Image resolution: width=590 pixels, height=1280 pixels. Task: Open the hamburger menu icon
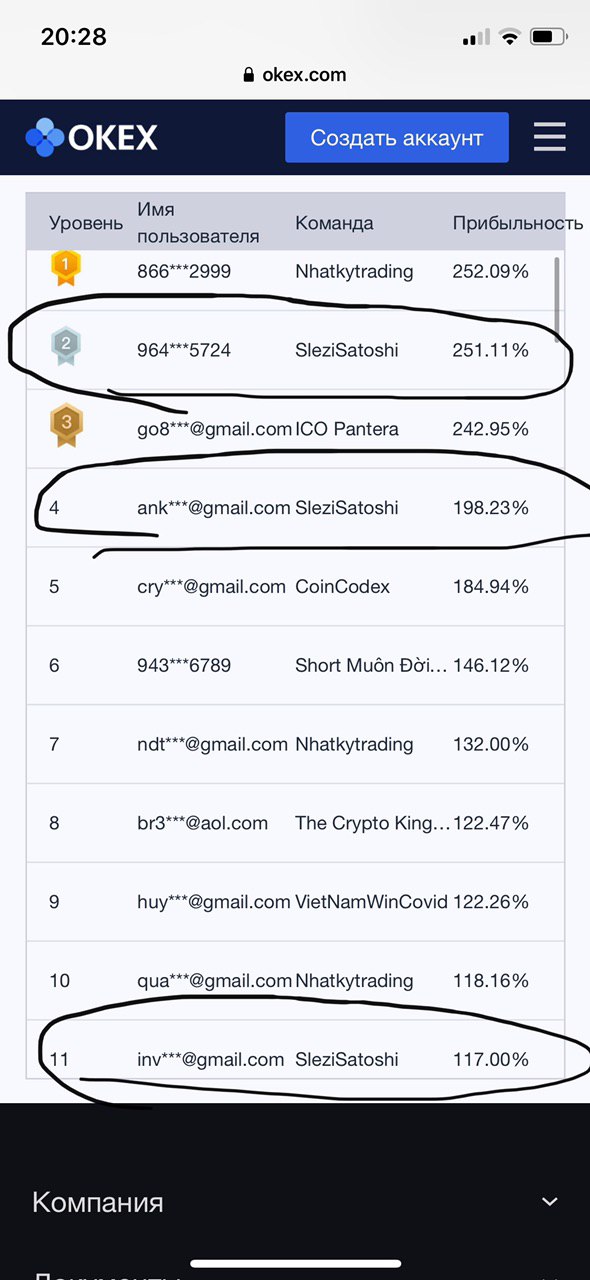pyautogui.click(x=549, y=137)
